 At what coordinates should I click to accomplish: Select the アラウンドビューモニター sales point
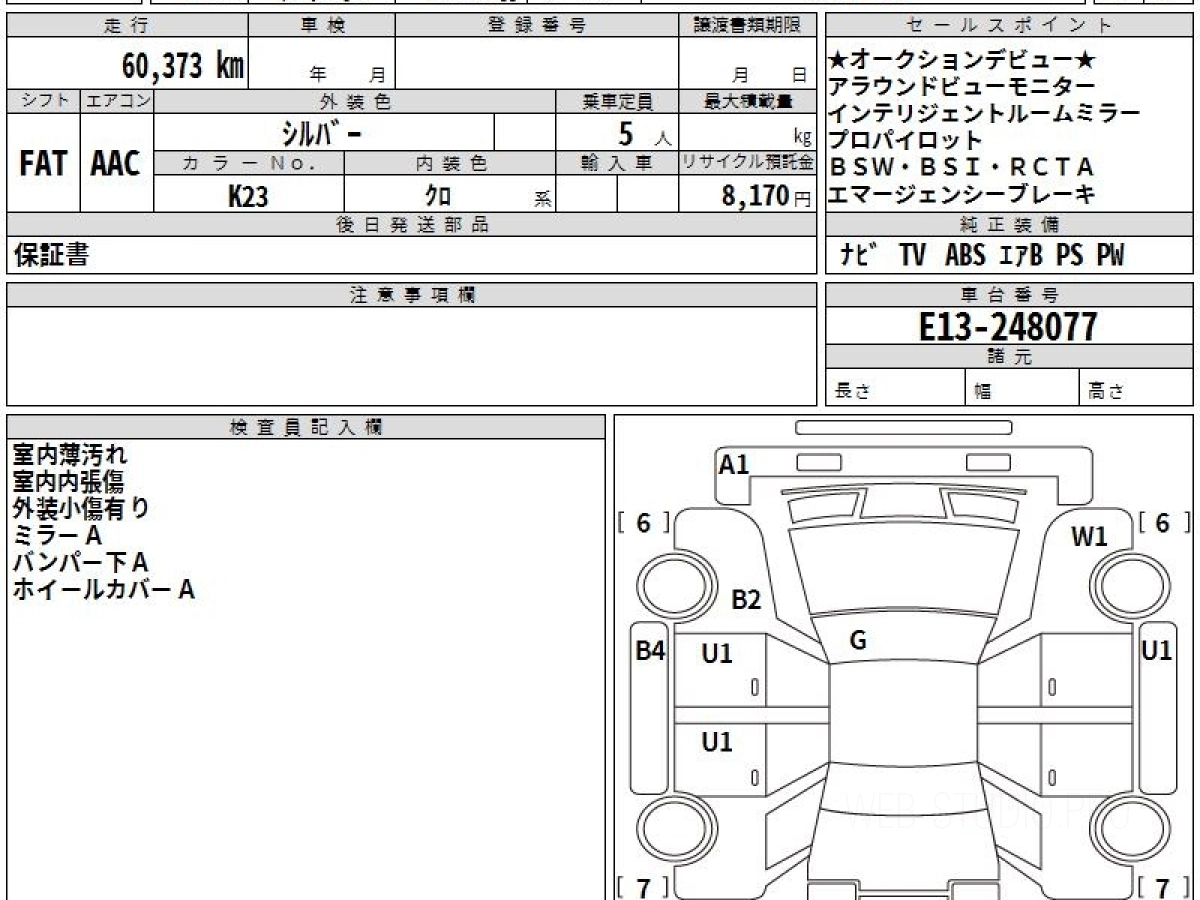[x=961, y=88]
